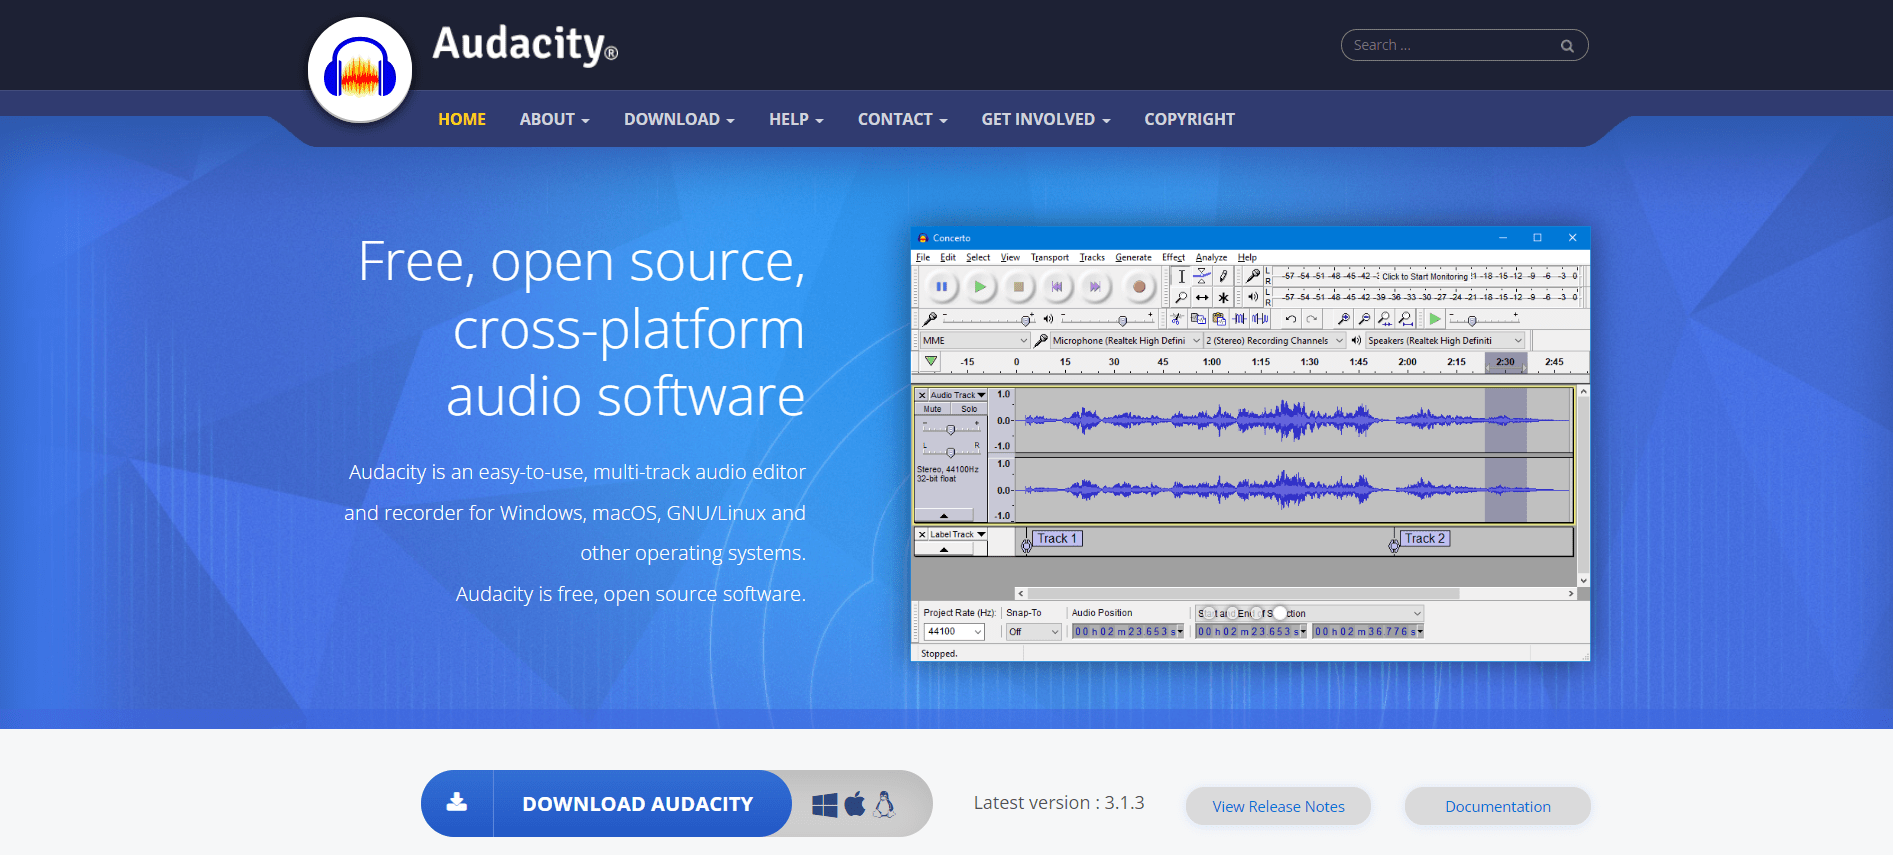Select the I-beam Selection tool in the Audacity screenshot
This screenshot has height=855, width=1893.
pyautogui.click(x=1181, y=277)
